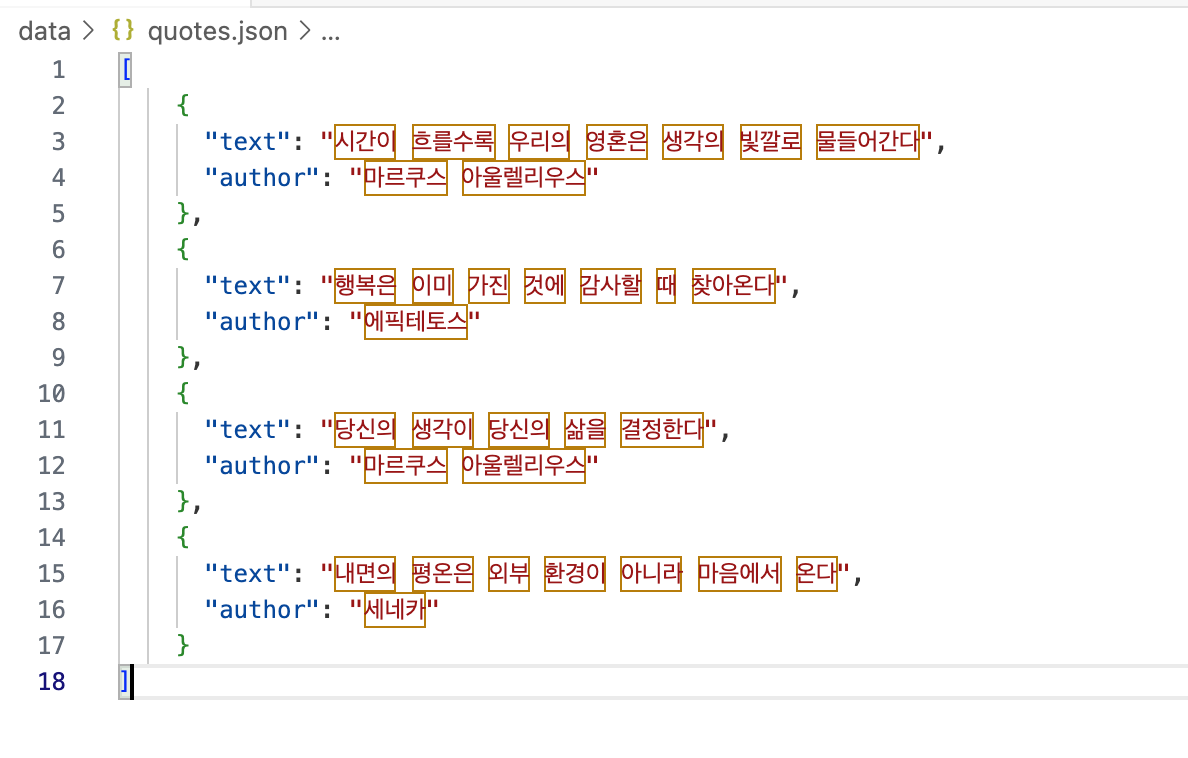This screenshot has width=1188, height=758.
Task: Click 아우렐리우스 on line 4
Action: (524, 178)
